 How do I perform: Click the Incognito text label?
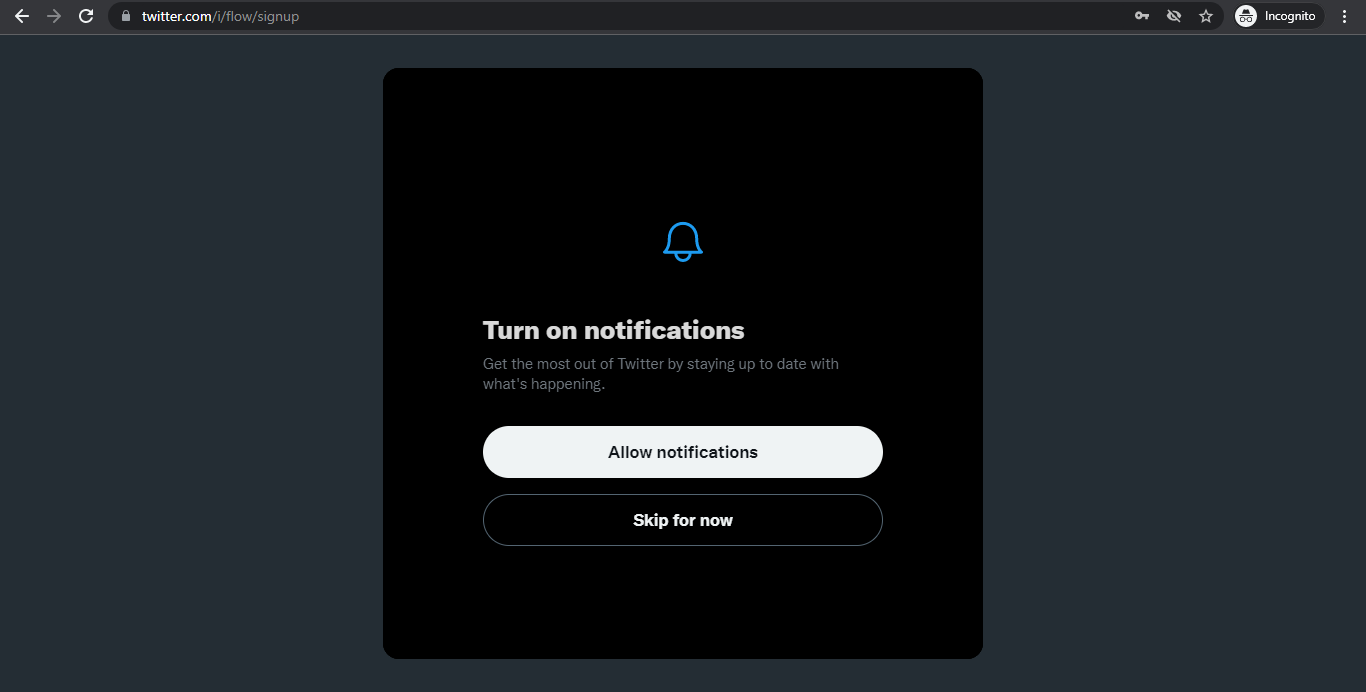[x=1290, y=16]
